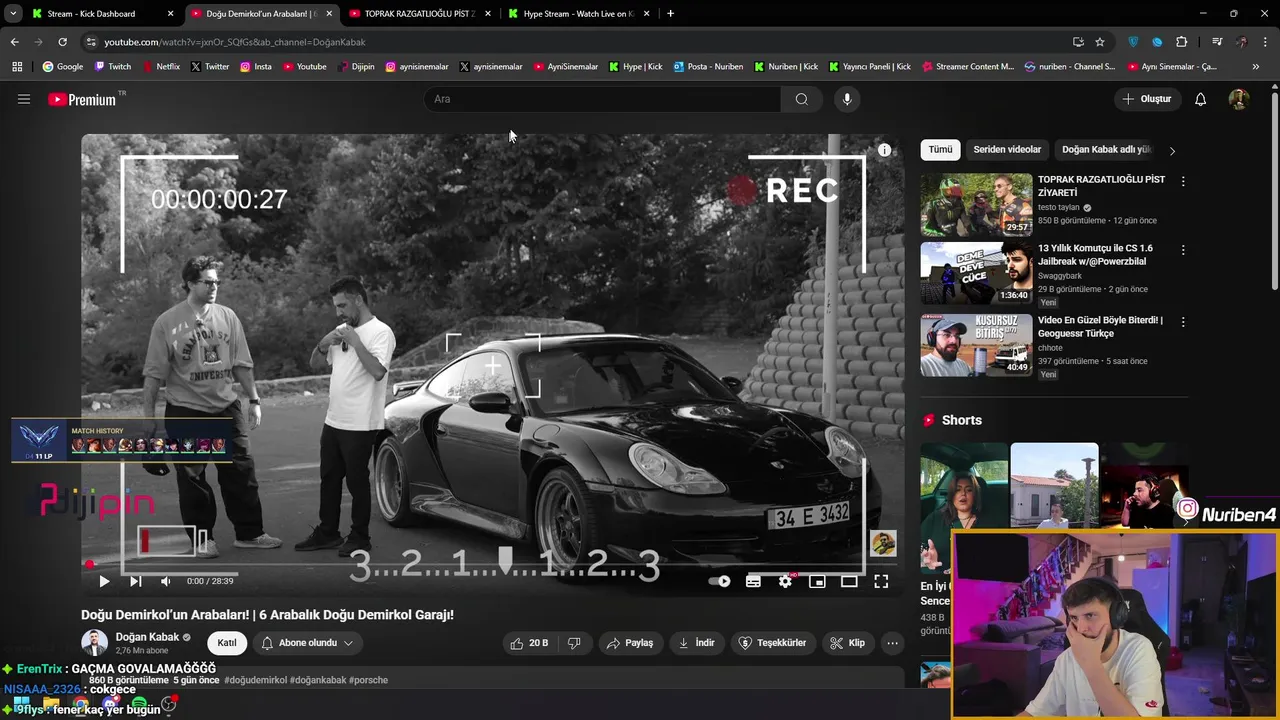Mute the video volume
This screenshot has height=720, width=1280.
[166, 581]
